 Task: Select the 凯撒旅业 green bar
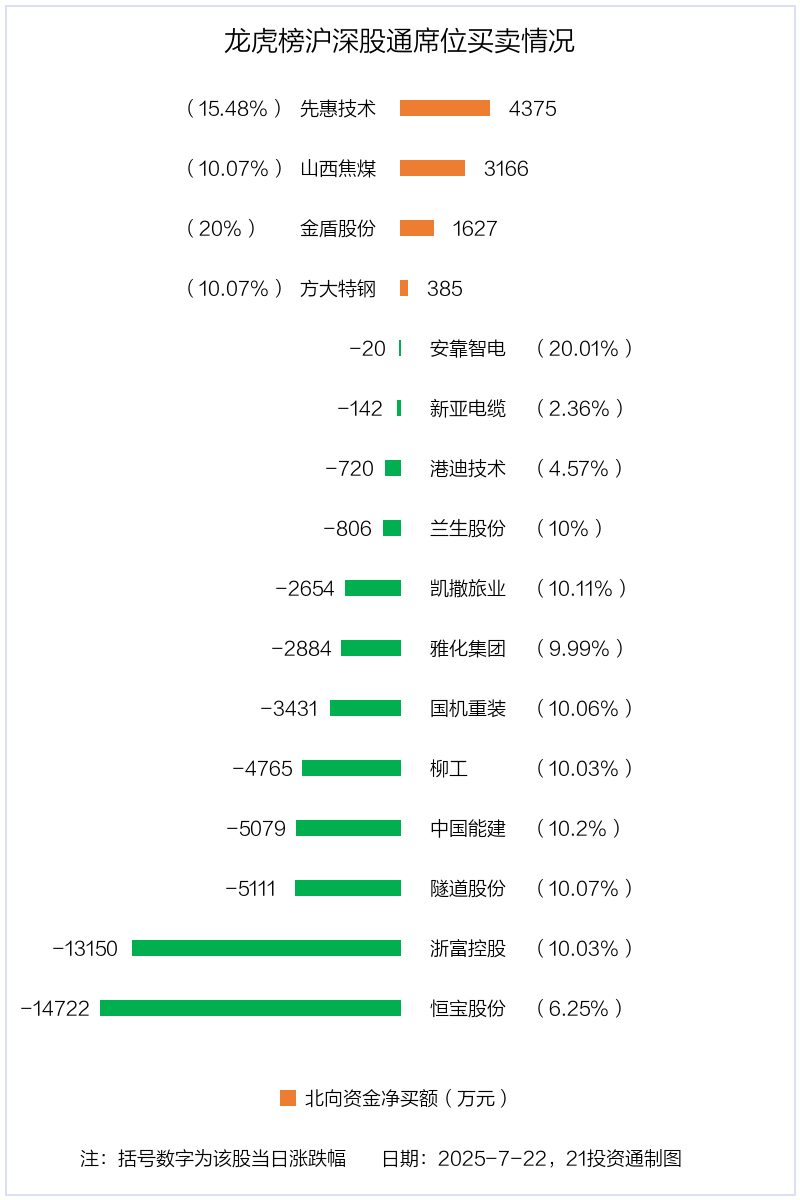coord(373,588)
